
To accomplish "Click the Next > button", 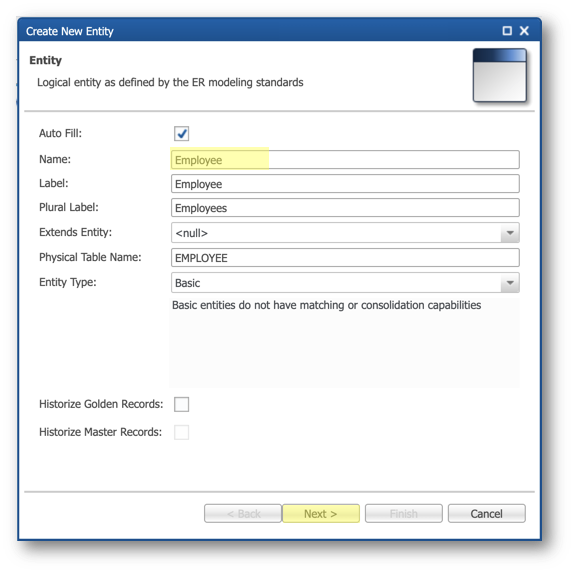I will click(321, 514).
